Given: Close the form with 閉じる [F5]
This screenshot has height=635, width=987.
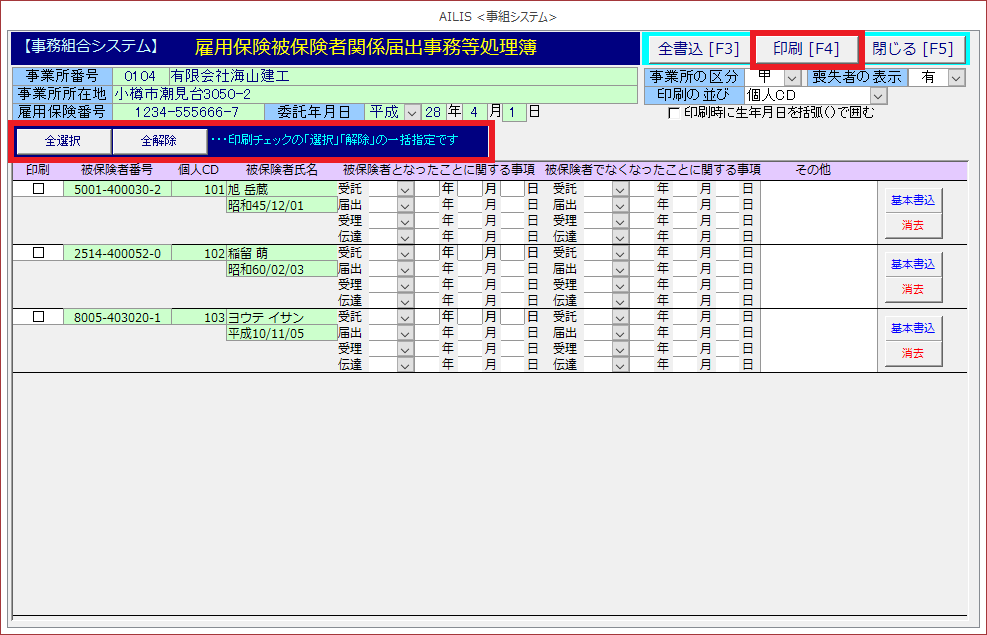Looking at the screenshot, I should click(x=912, y=49).
